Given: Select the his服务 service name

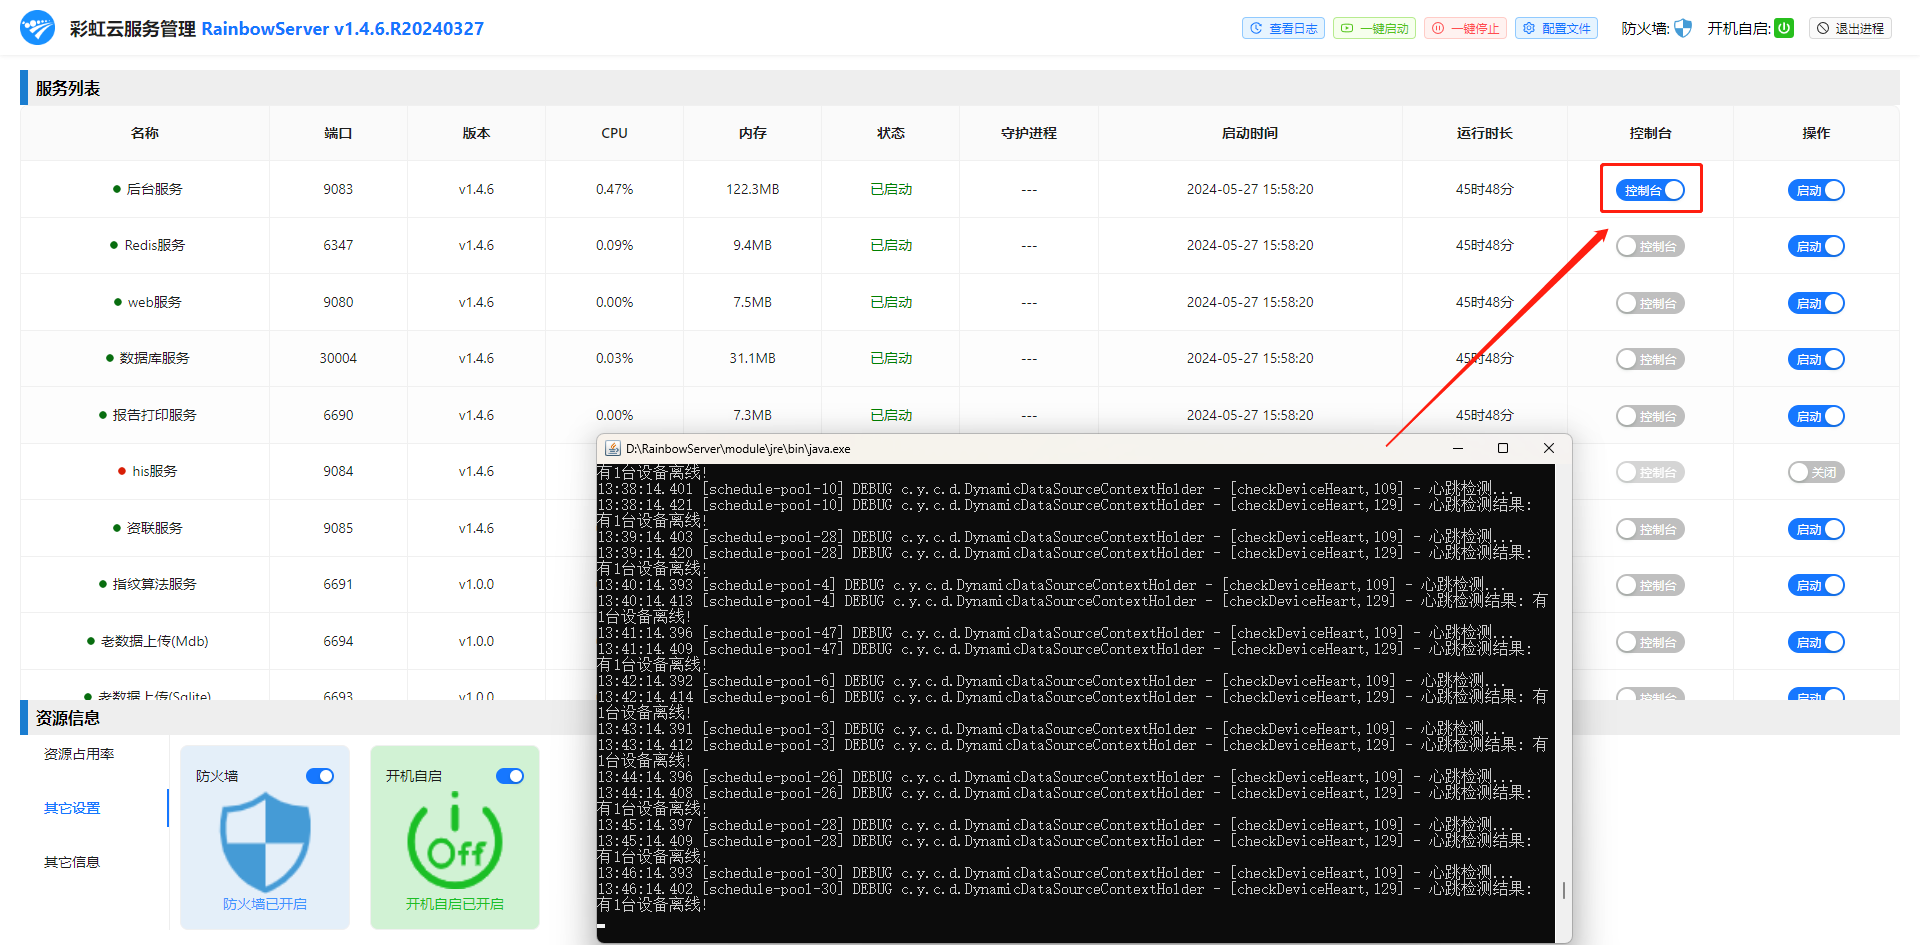Looking at the screenshot, I should (x=155, y=471).
